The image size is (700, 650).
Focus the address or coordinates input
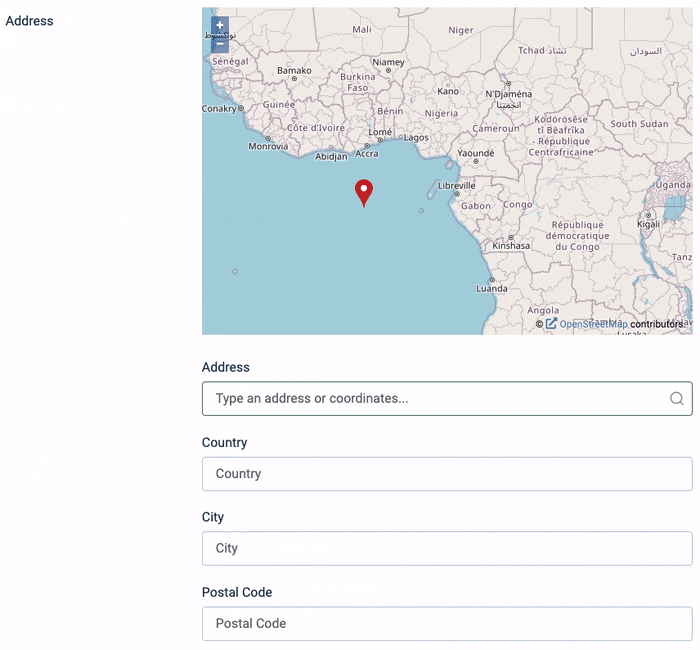(x=447, y=398)
